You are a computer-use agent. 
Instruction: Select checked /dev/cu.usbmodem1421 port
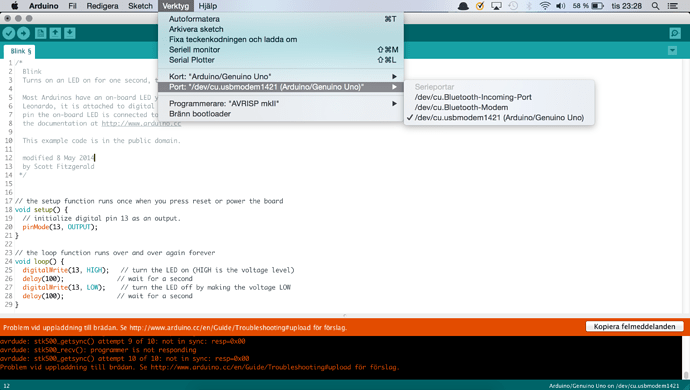pos(499,118)
